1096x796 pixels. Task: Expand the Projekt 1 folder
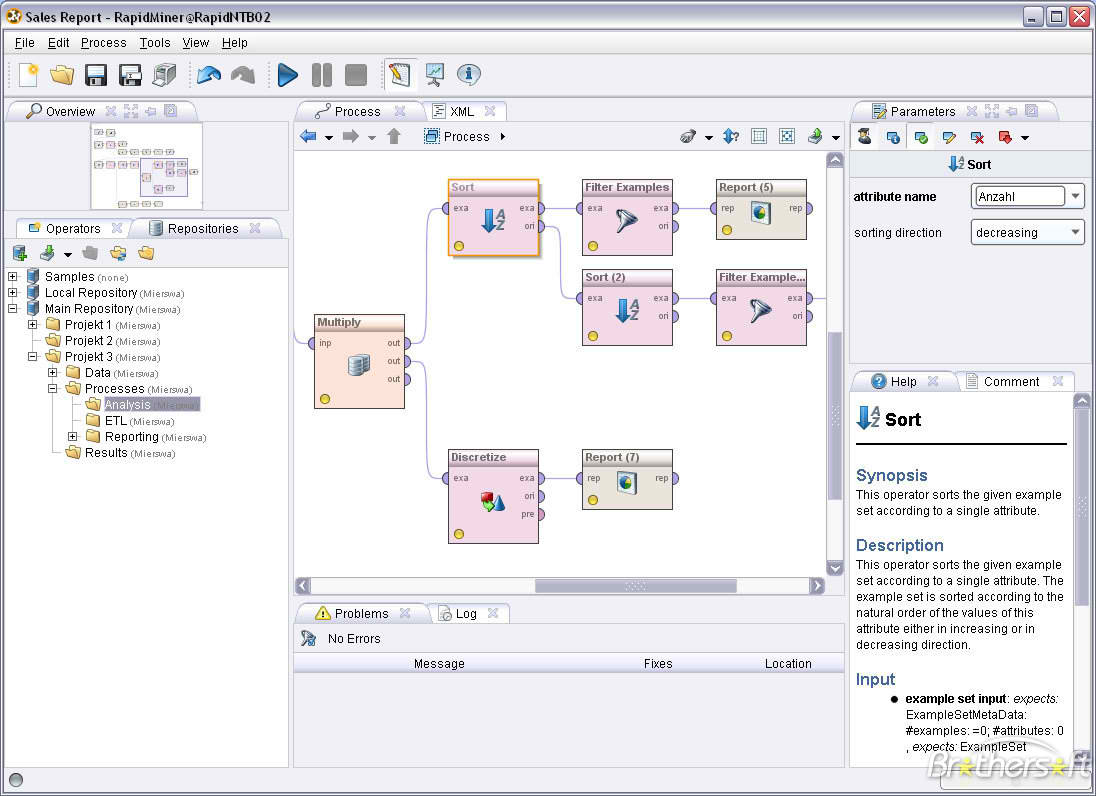pyautogui.click(x=33, y=324)
